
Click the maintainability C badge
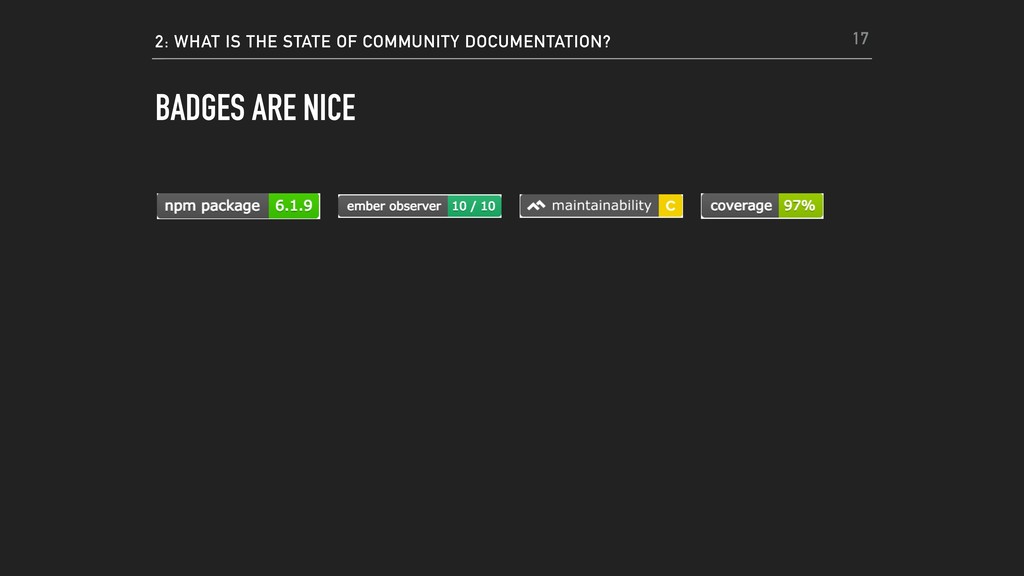coord(601,206)
